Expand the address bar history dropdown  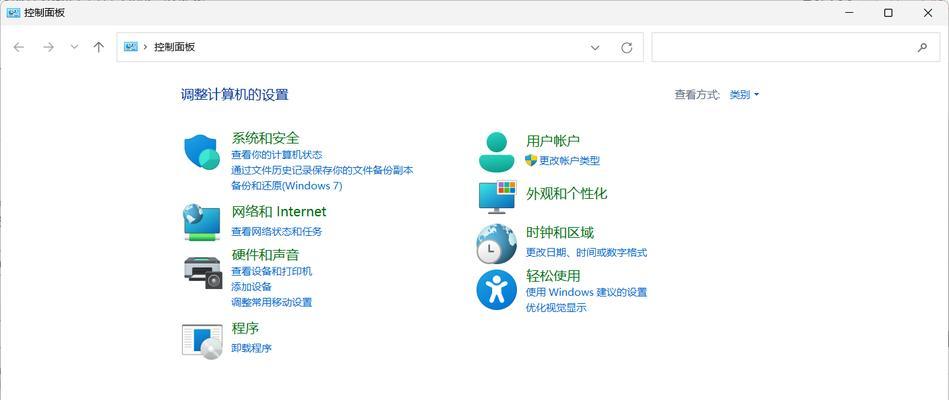[x=595, y=47]
